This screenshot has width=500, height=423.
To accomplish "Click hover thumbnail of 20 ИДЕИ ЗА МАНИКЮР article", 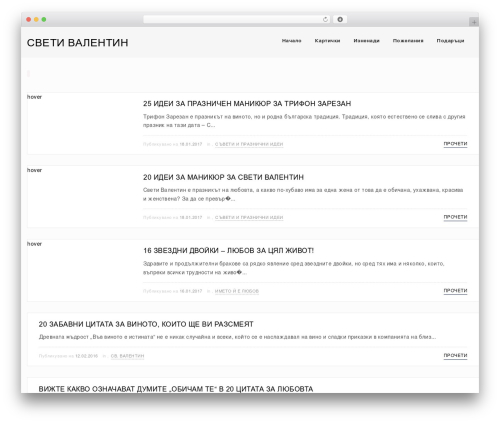I will (34, 170).
